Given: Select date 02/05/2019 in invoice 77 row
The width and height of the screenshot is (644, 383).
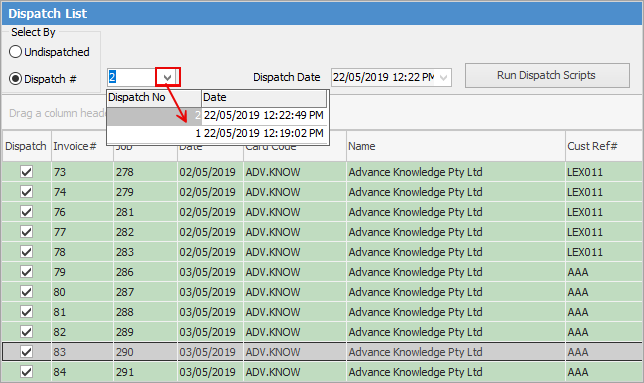Looking at the screenshot, I should point(210,232).
